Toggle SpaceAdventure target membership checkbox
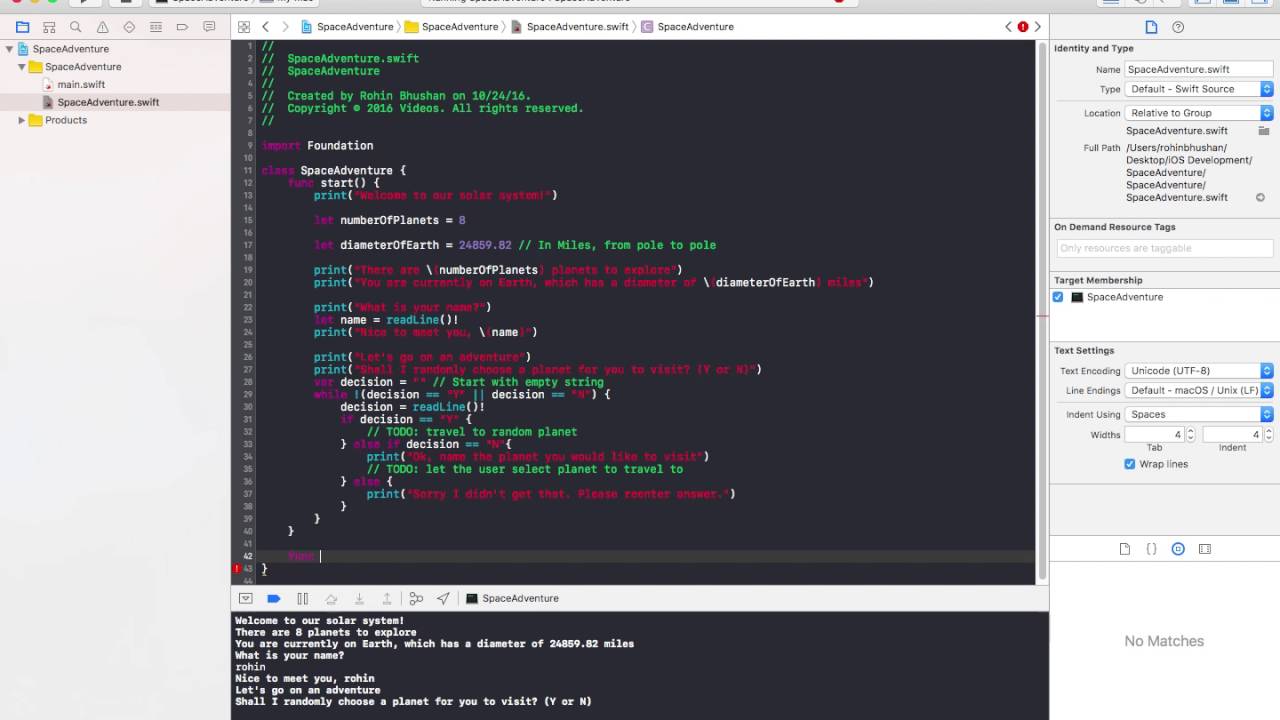The image size is (1280, 720). pos(1058,297)
